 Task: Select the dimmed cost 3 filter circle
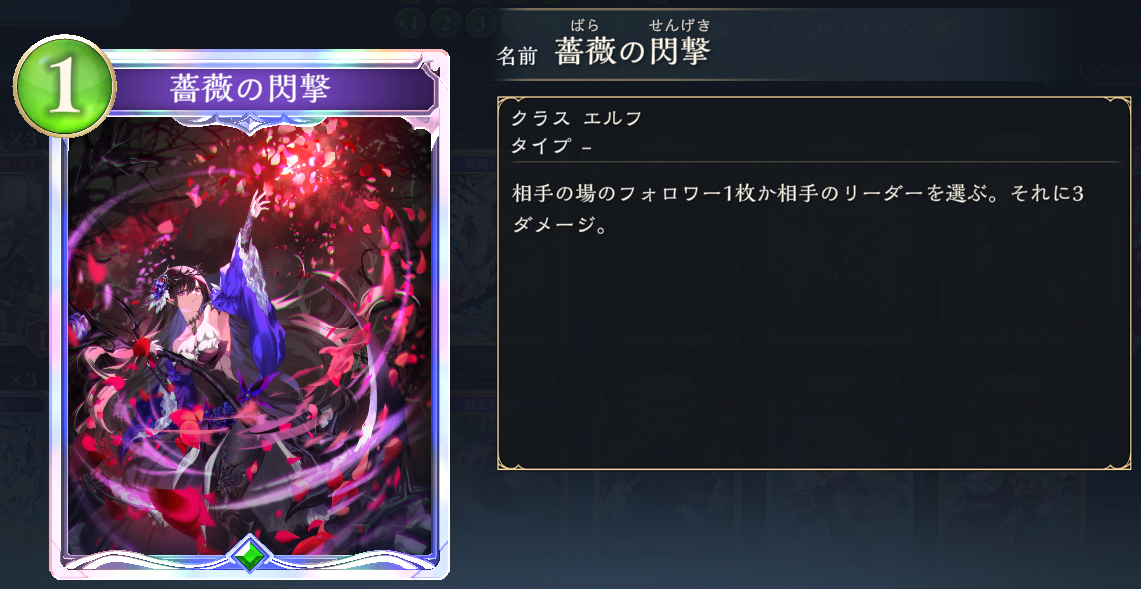tap(479, 23)
